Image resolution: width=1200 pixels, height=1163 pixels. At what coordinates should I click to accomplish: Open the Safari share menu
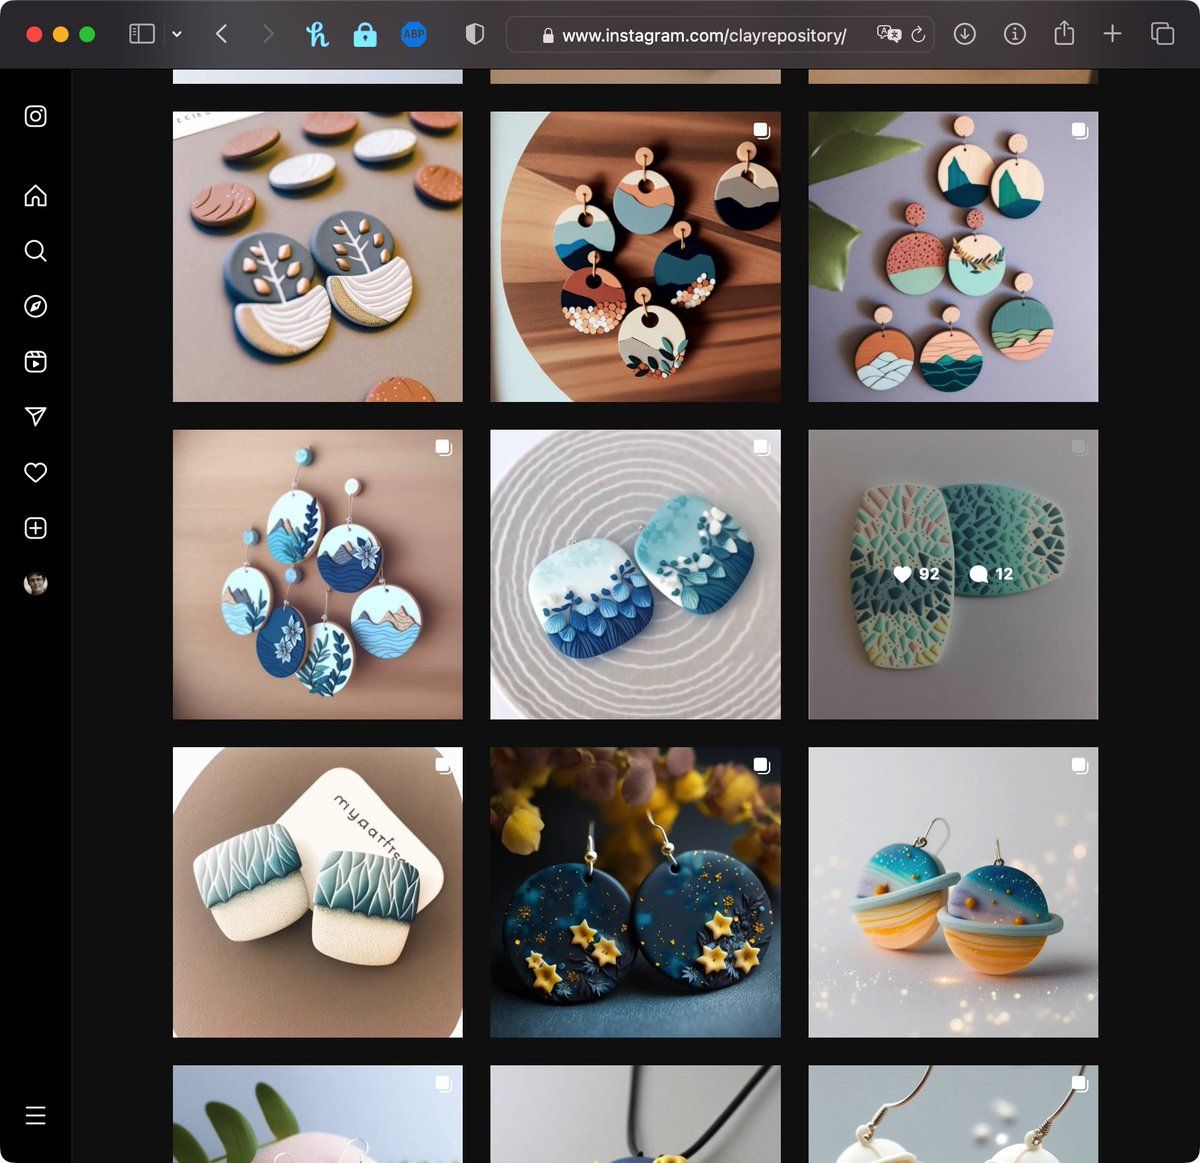pyautogui.click(x=1064, y=34)
